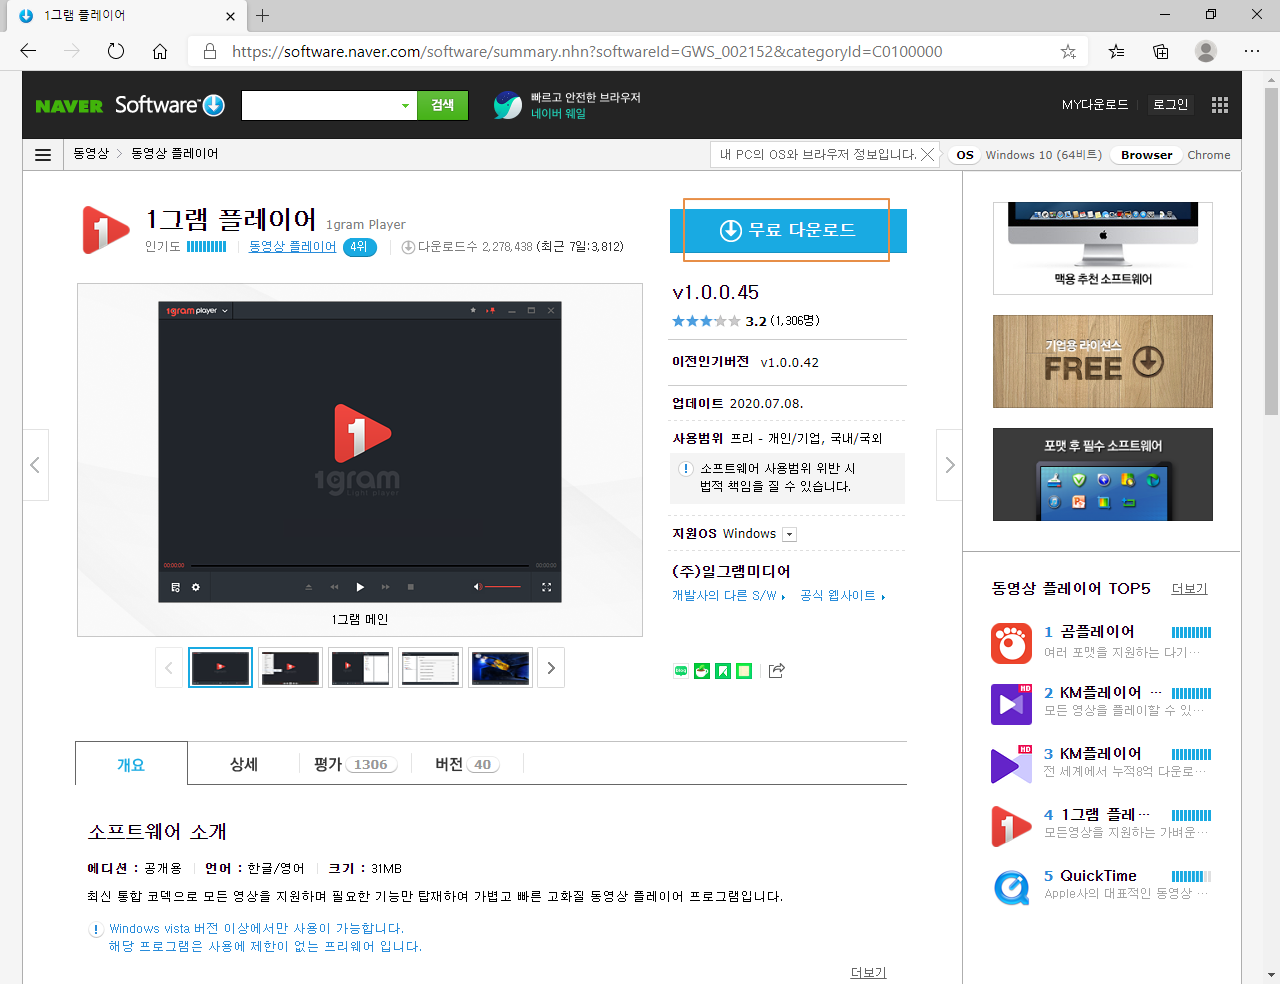Click the 동영상 플레이어 category link

(x=292, y=246)
